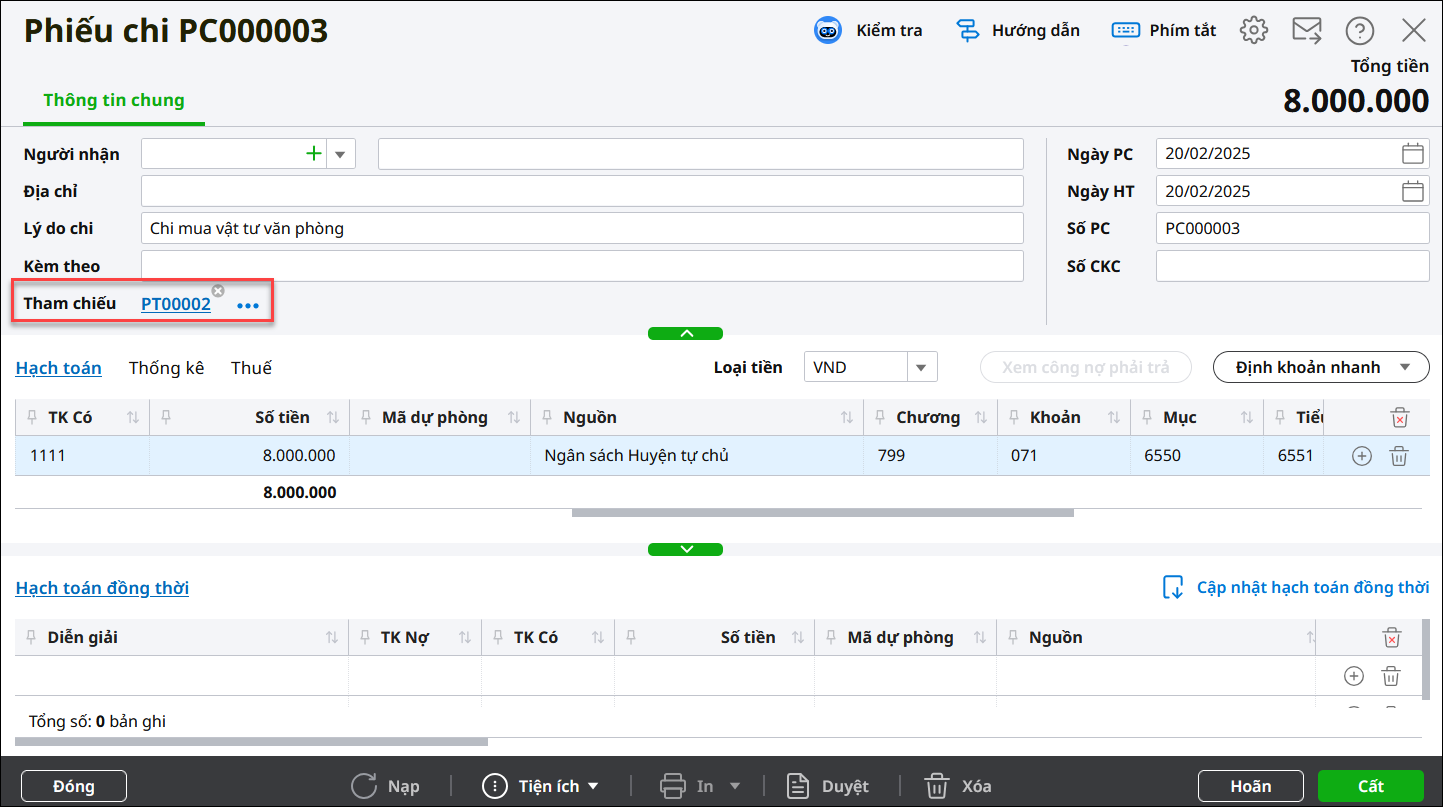Screen dimensions: 1443x807
Task: Click the envelope feedback icon
Action: pos(1306,30)
